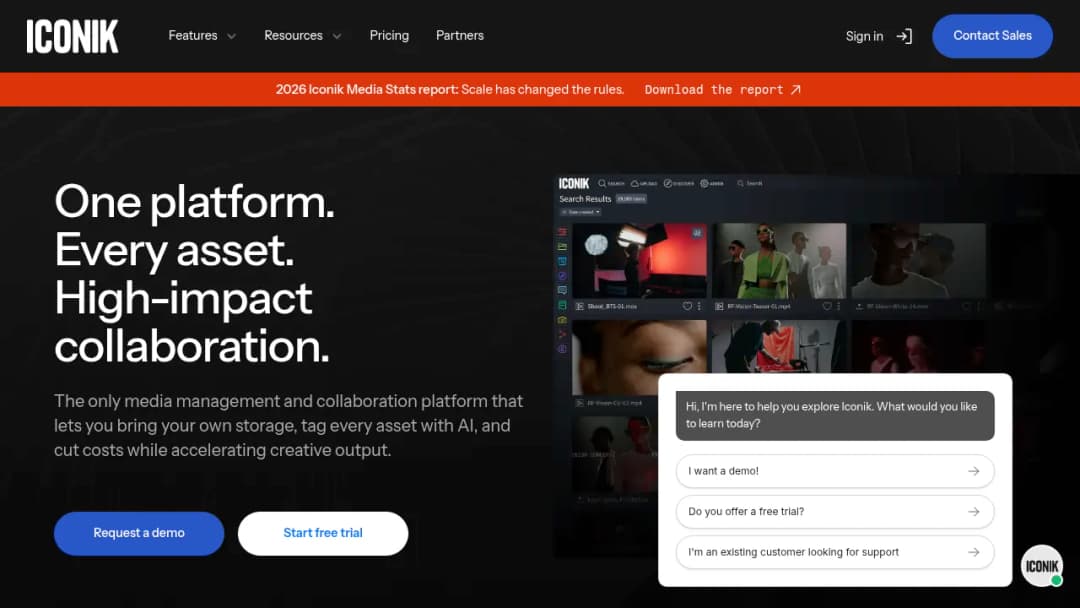Click the diagonal arrow icon after report
Viewport: 1080px width, 608px height.
pos(796,90)
